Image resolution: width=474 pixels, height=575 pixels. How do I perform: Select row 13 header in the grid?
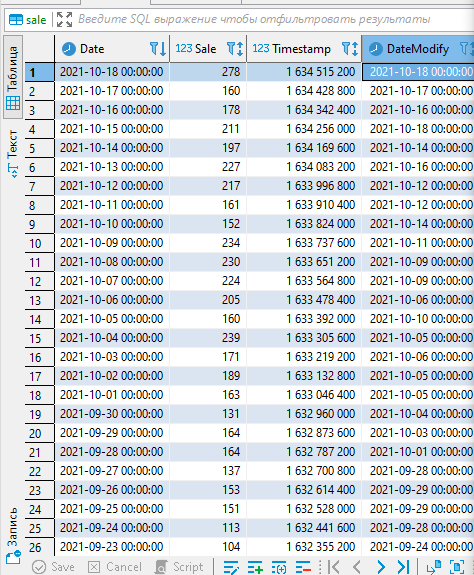[40, 300]
